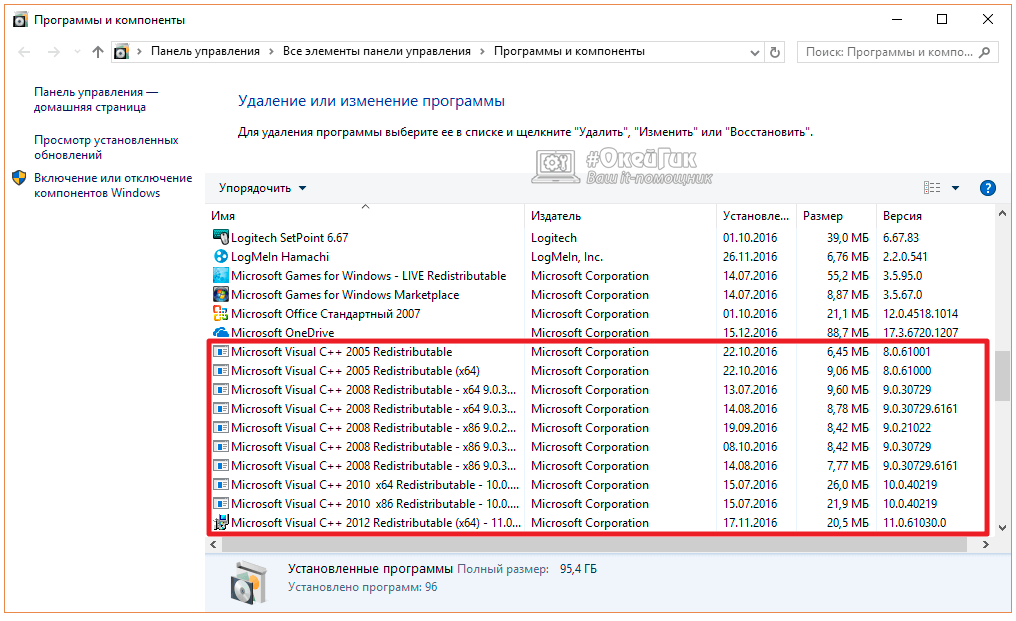Click the Games for Windows - LIVE Redistributable icon
Screen dimensions: 1016x621
point(221,275)
